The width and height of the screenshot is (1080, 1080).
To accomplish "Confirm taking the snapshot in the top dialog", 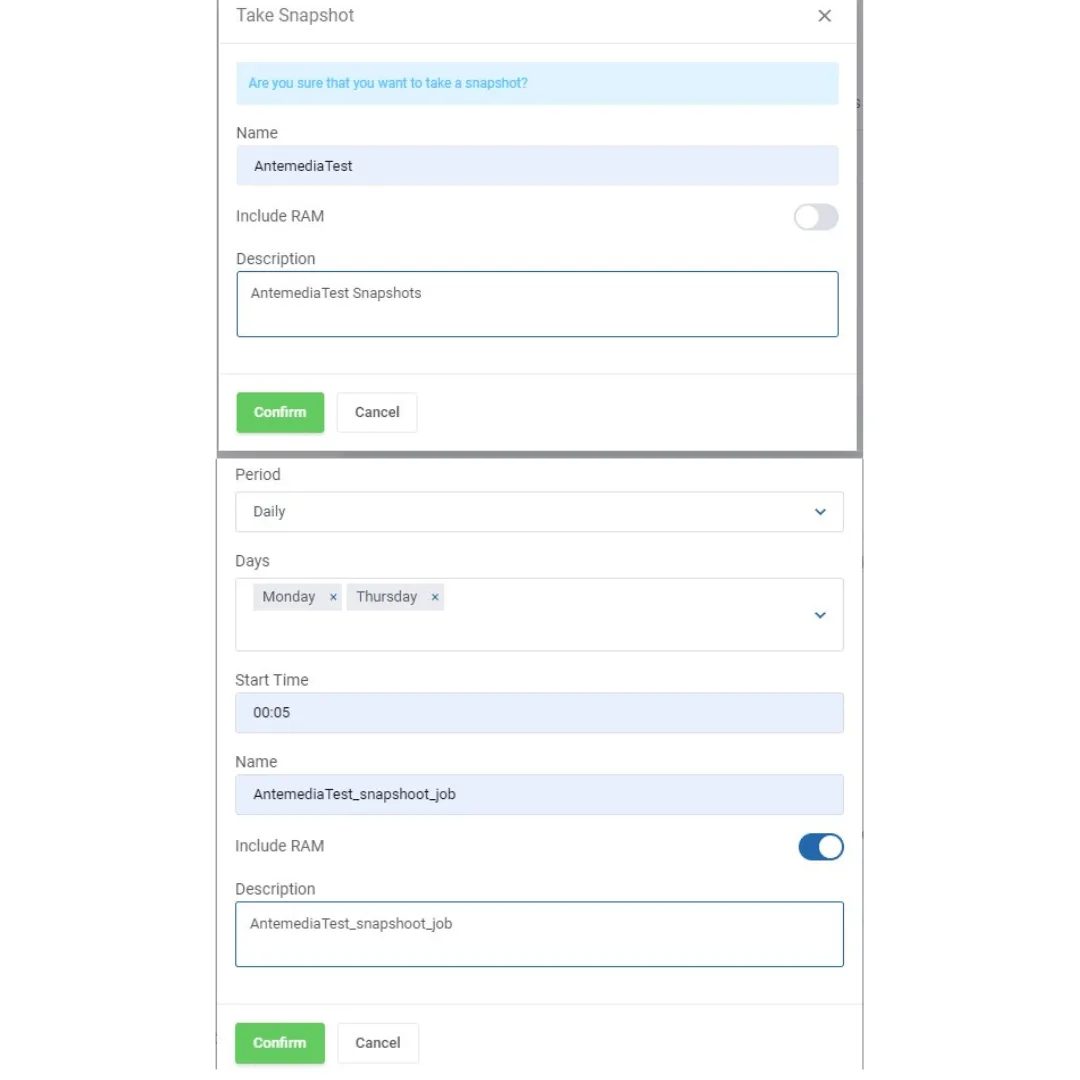I will click(280, 412).
